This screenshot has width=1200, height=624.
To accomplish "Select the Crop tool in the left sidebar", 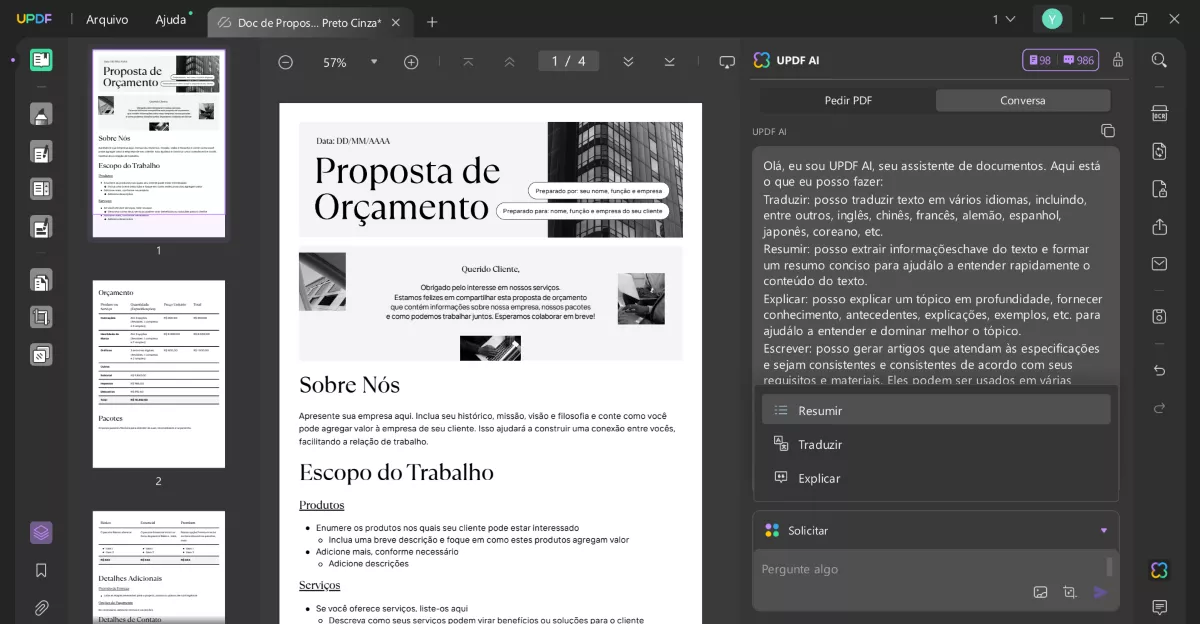I will (41, 316).
